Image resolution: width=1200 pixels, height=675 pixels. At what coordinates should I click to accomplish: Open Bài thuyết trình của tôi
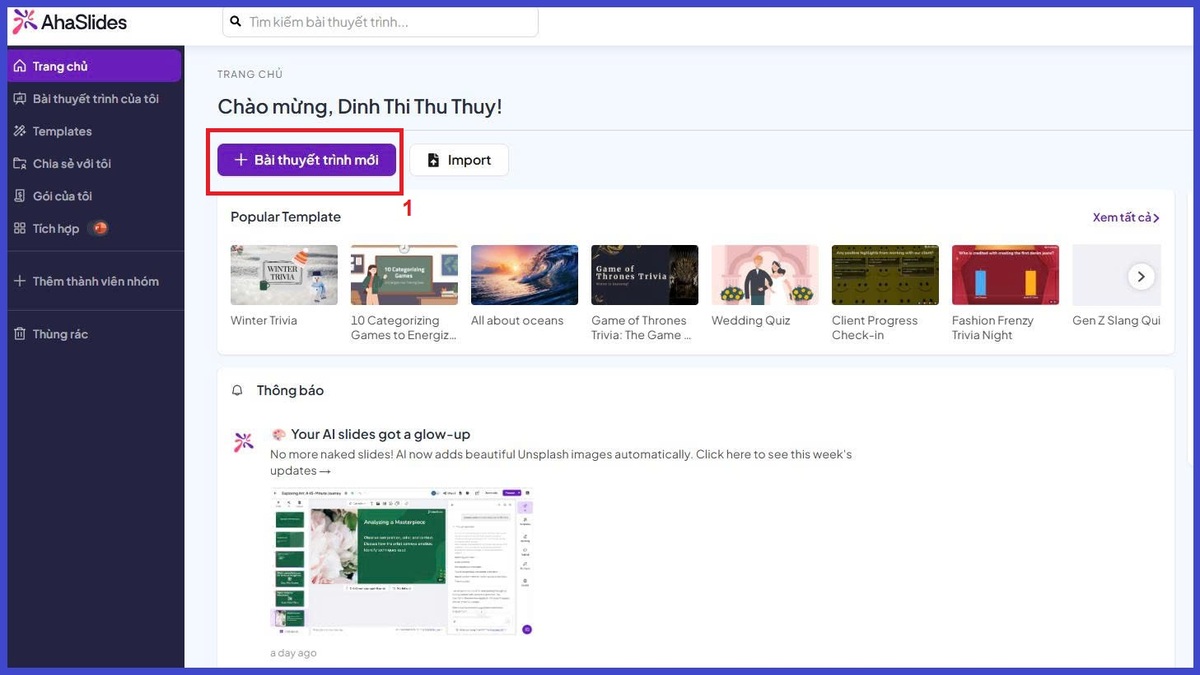coord(95,99)
